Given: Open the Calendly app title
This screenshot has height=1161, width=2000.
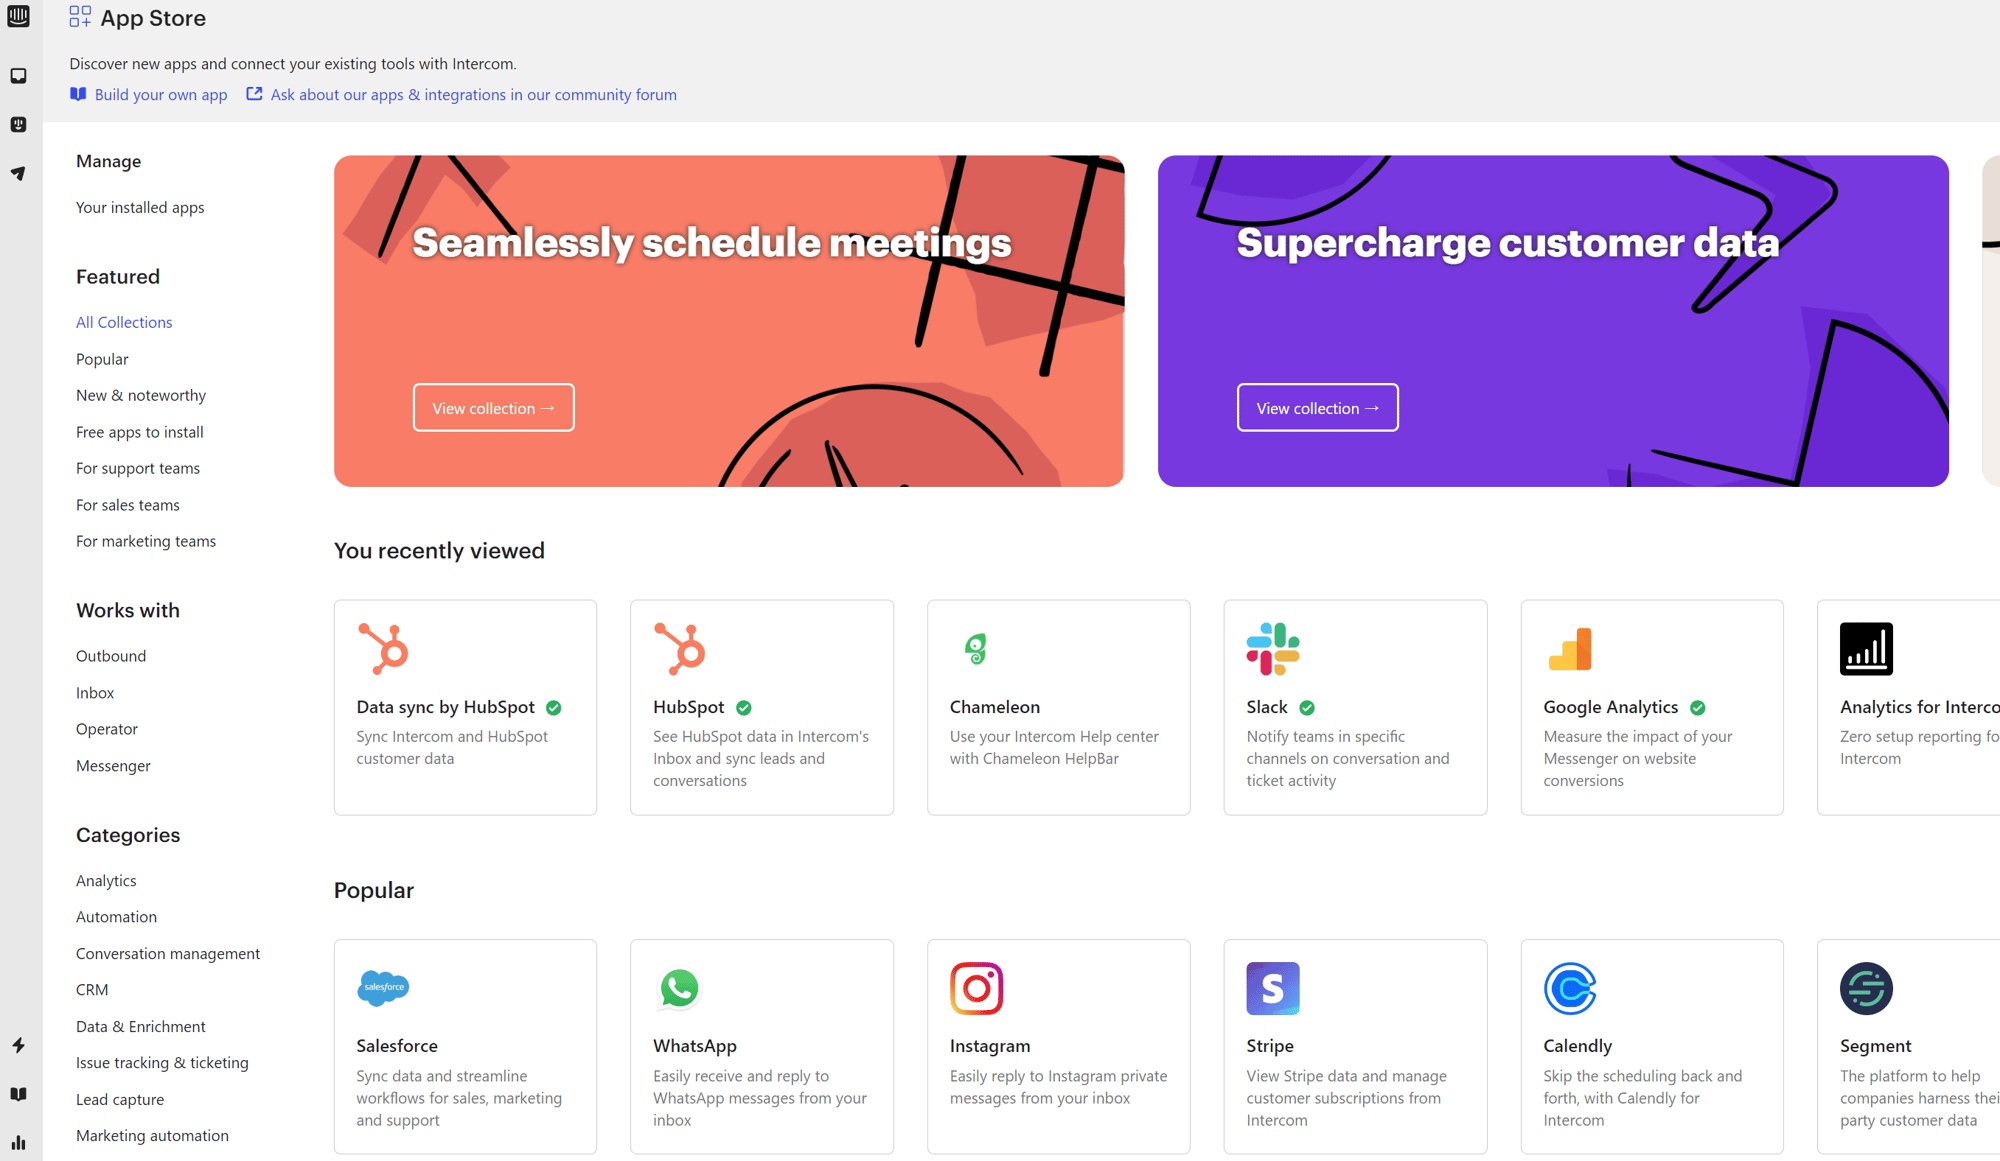Looking at the screenshot, I should pyautogui.click(x=1577, y=1046).
